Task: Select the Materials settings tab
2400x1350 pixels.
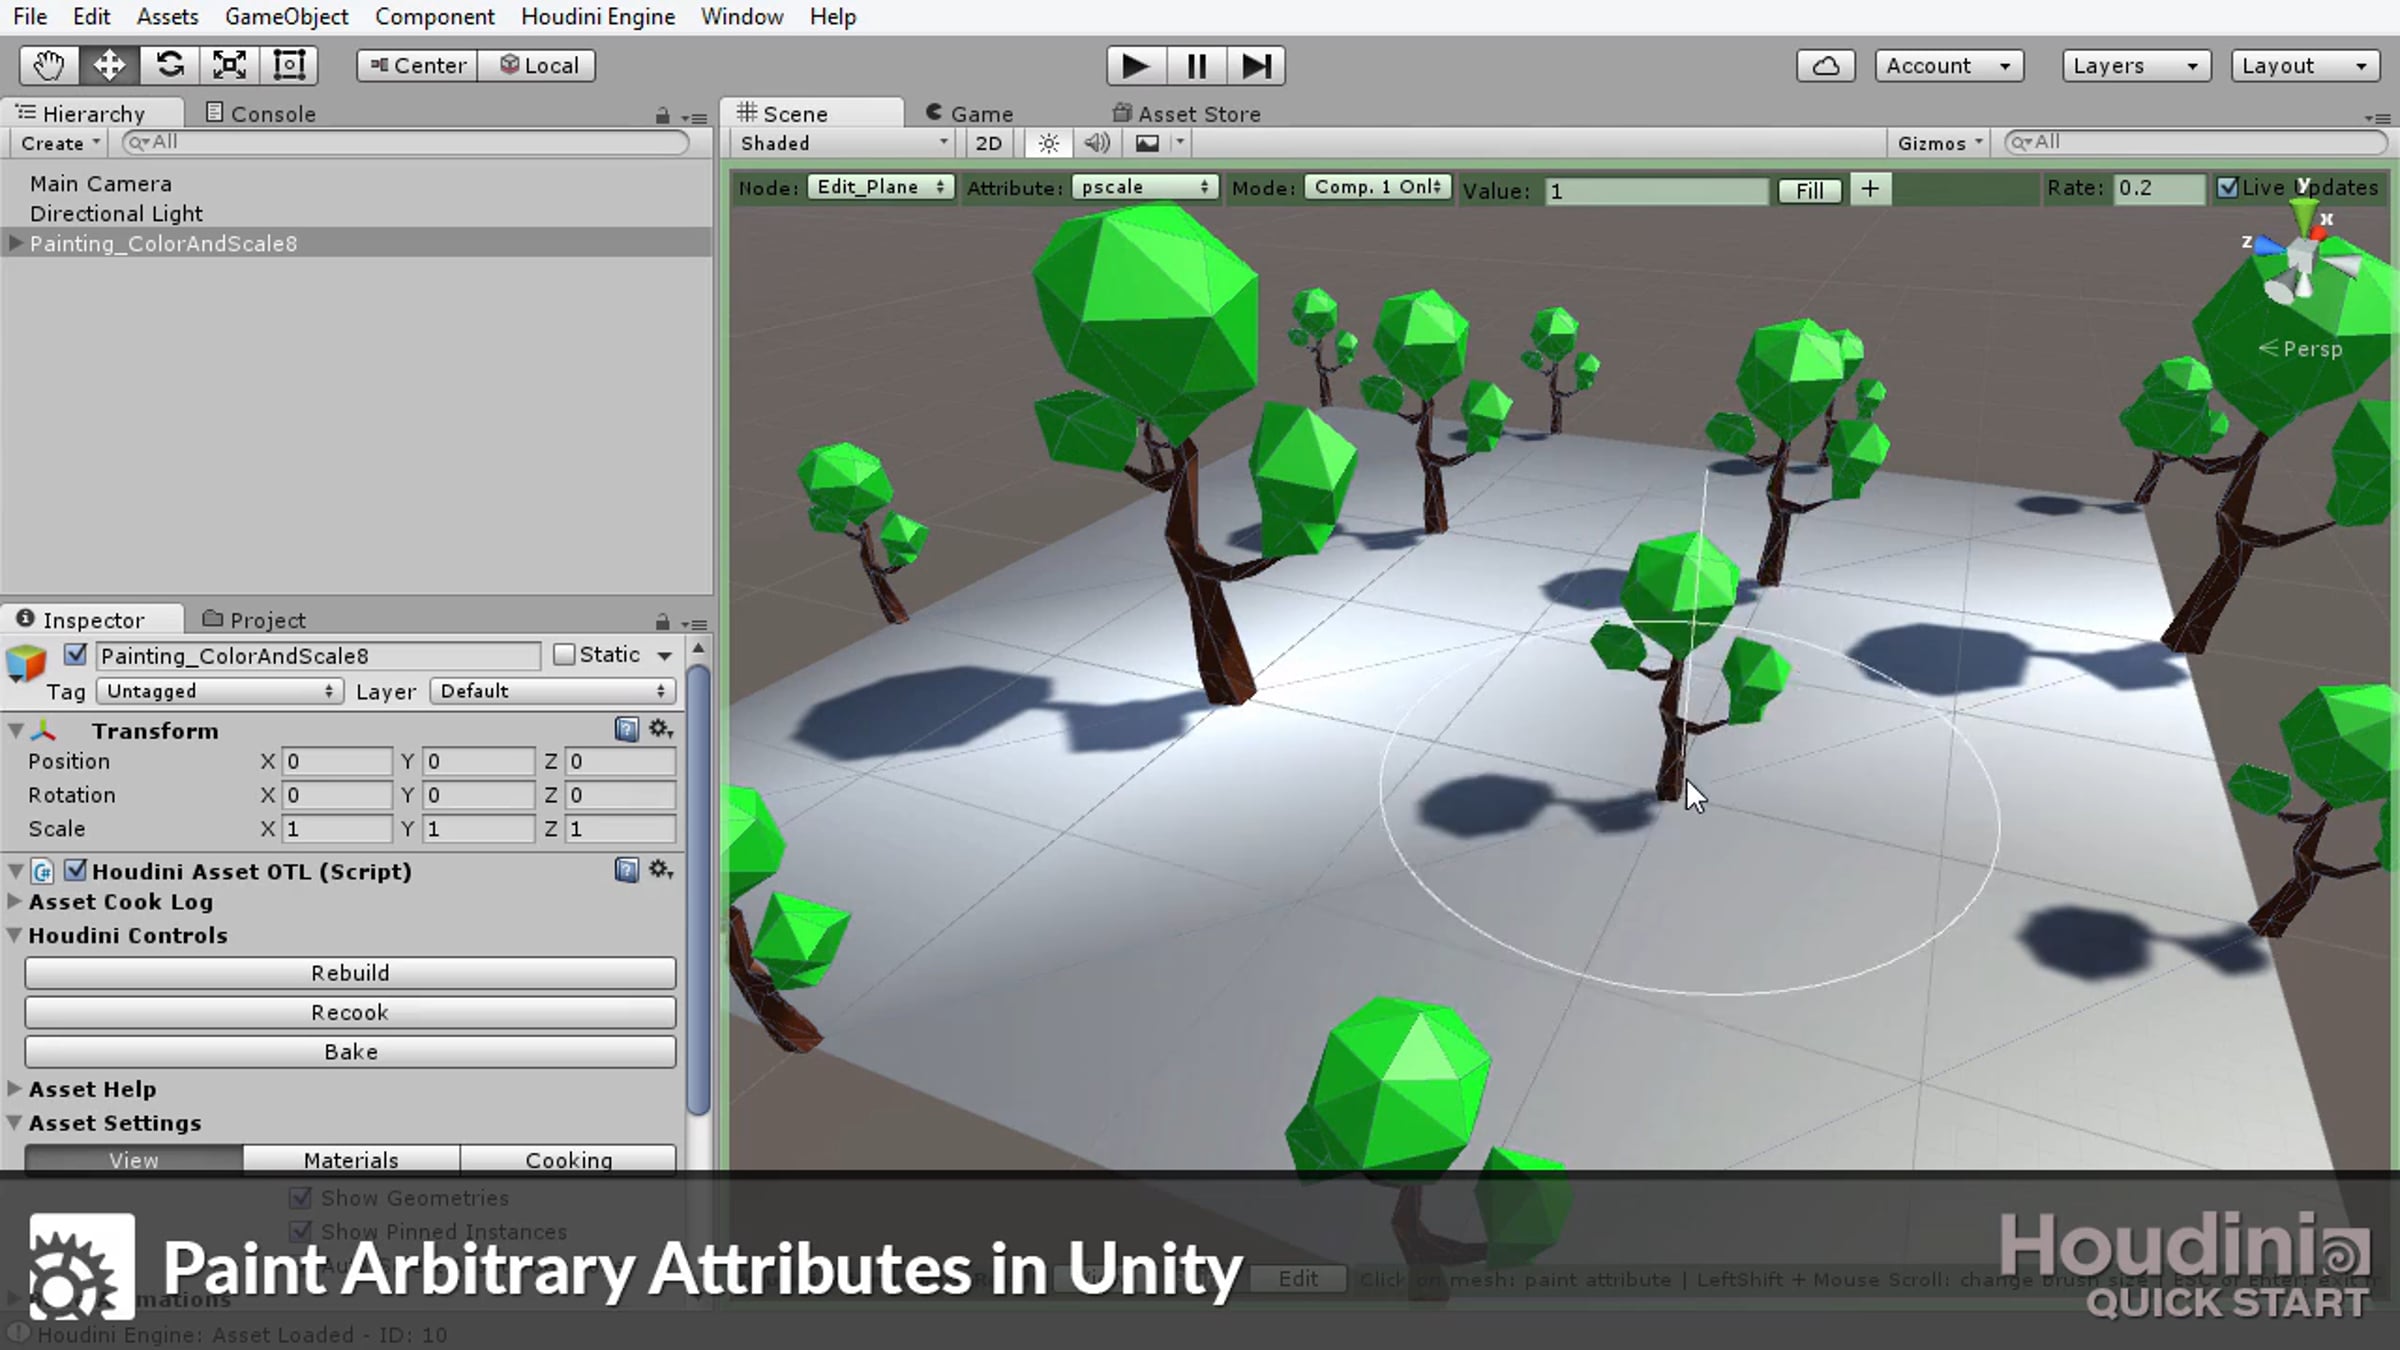Action: (351, 1159)
